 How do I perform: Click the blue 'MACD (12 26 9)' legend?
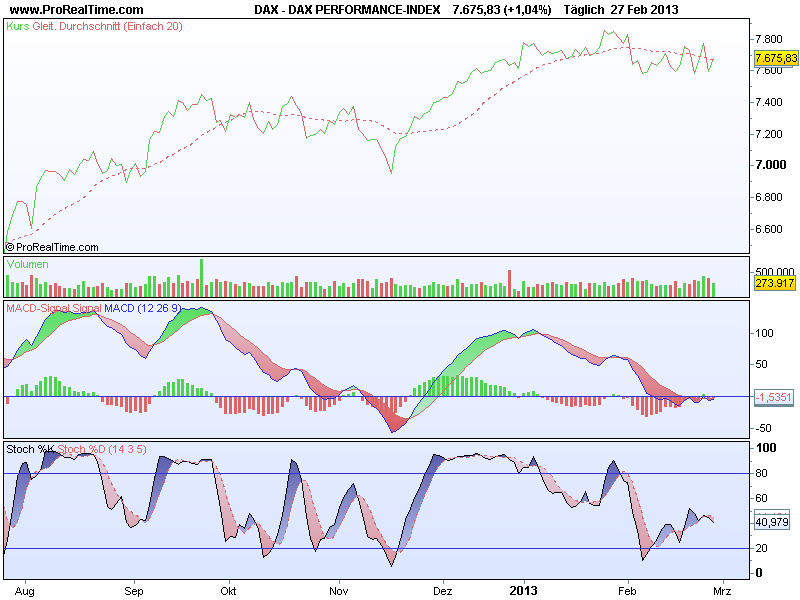(x=142, y=308)
